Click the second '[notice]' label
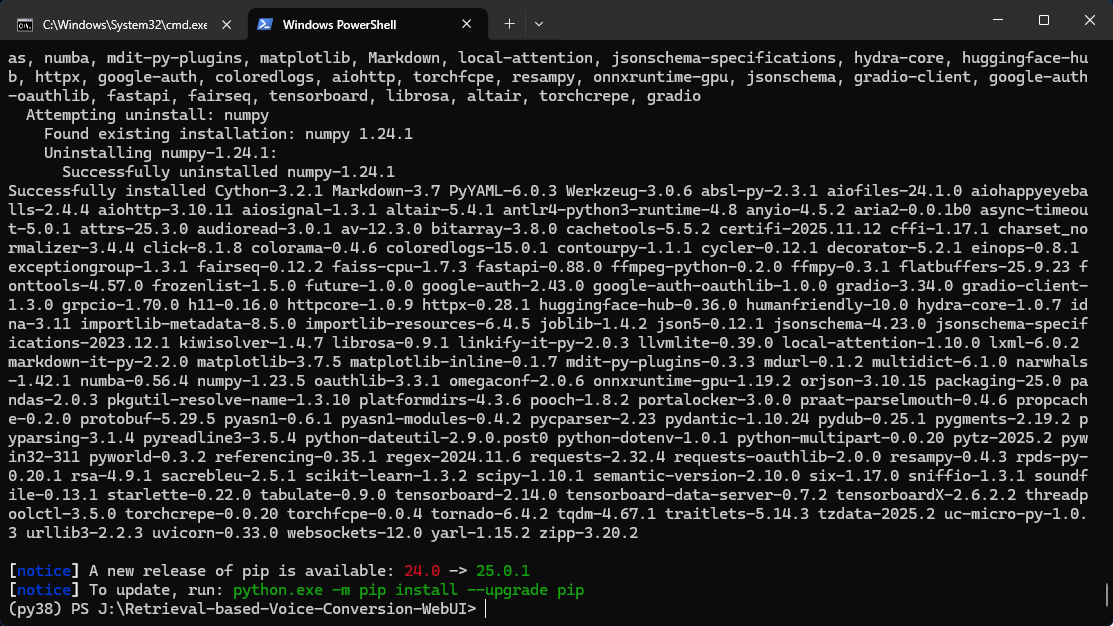 (43, 590)
